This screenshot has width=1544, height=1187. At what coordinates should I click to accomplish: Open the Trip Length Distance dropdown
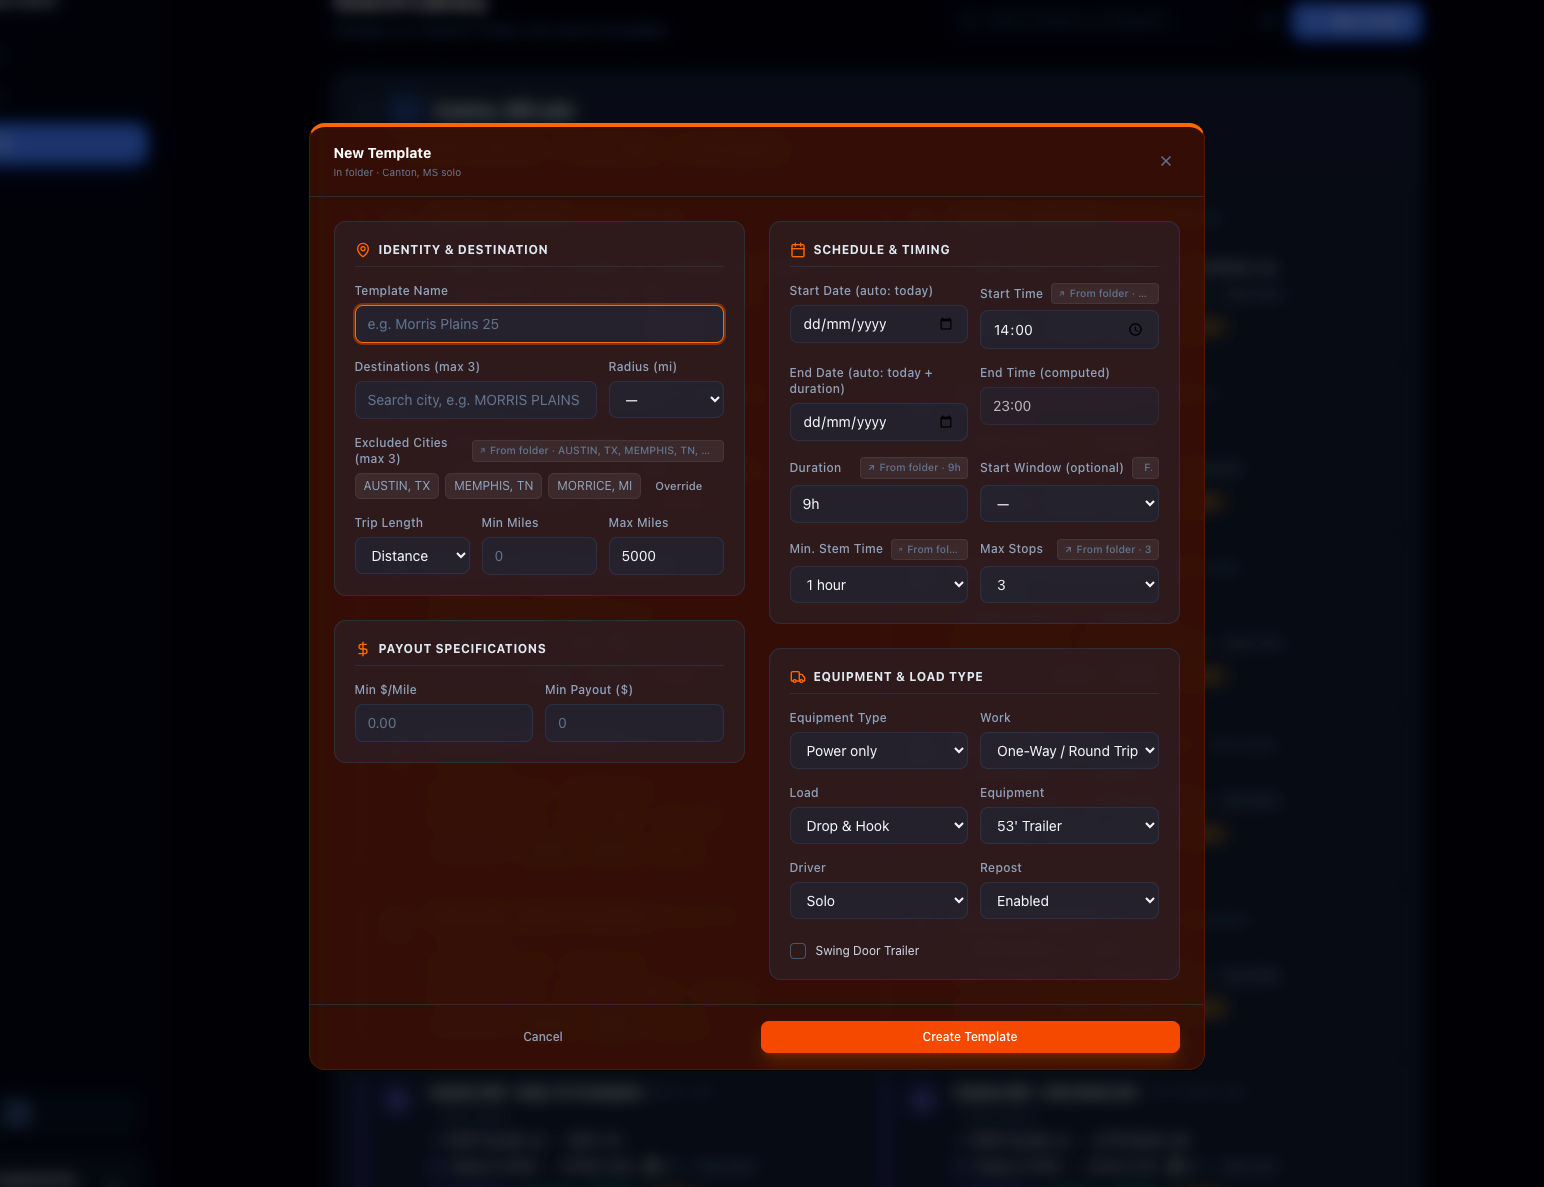(x=412, y=556)
